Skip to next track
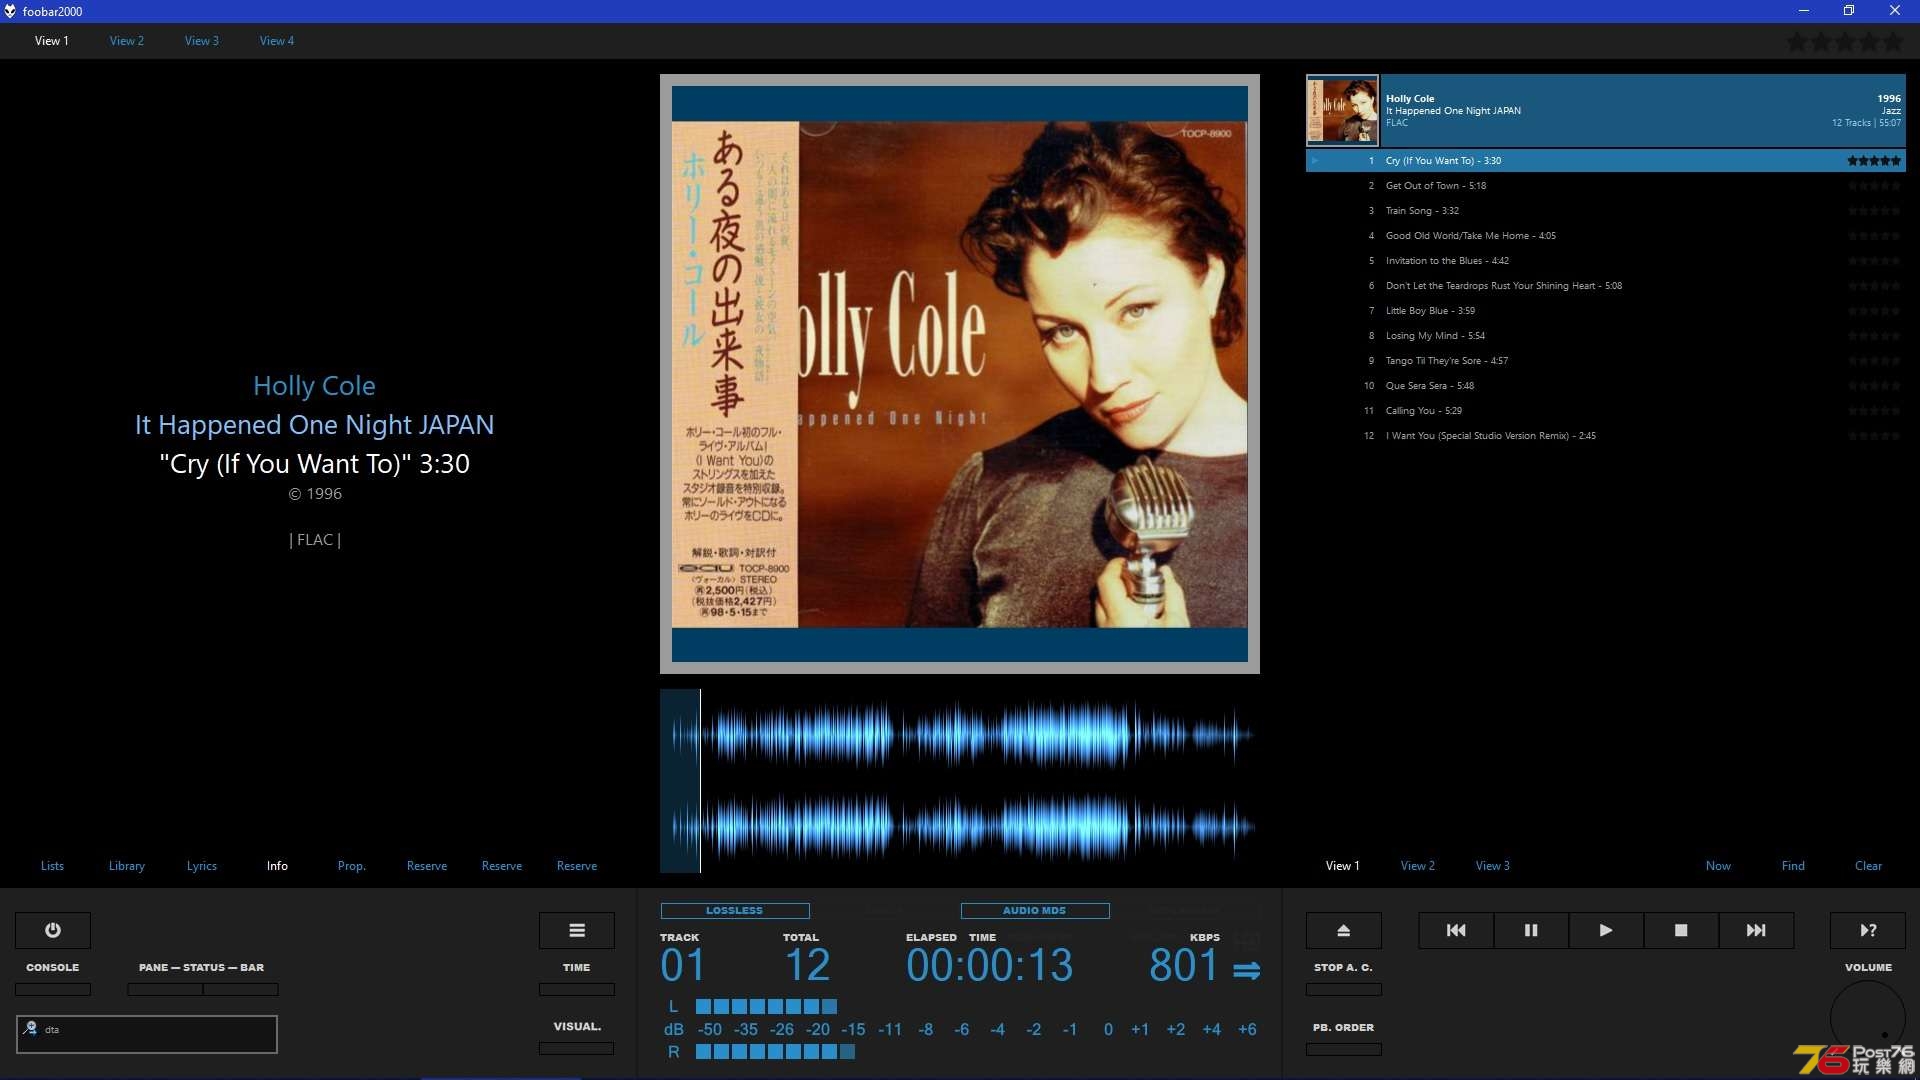Image resolution: width=1920 pixels, height=1080 pixels. click(x=1756, y=930)
